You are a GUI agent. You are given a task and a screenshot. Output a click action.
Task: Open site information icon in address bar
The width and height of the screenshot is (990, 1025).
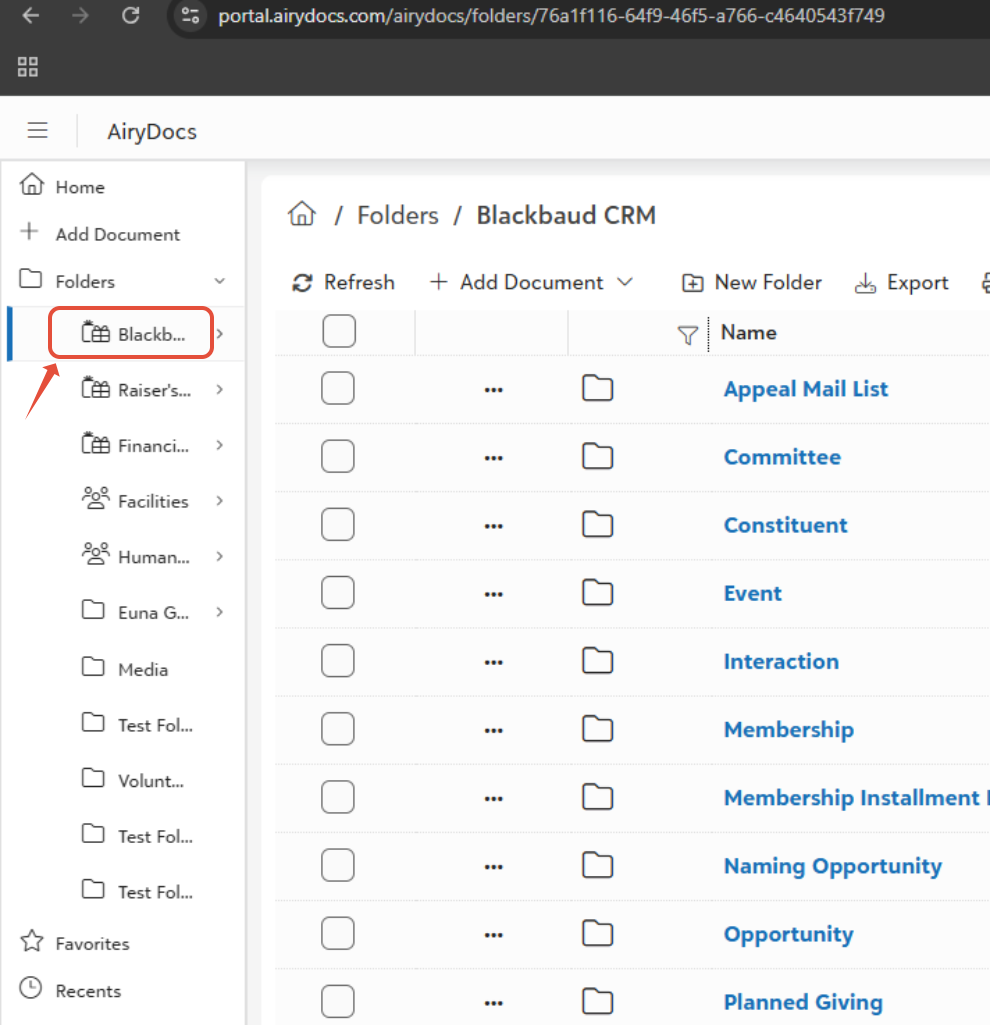click(x=190, y=15)
